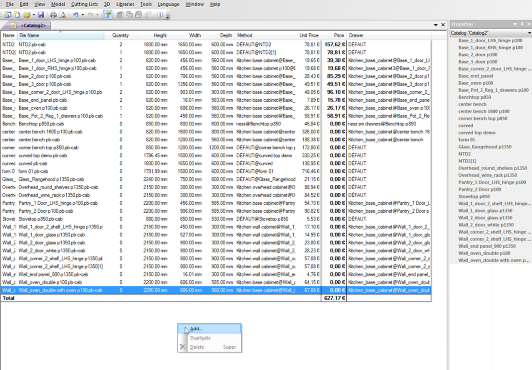Select the Benchtop p850.pb-cab row
Screen dimensions: 532x370
[x=216, y=124]
